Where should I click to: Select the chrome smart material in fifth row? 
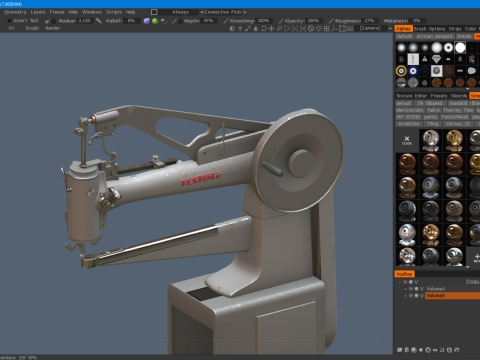pyautogui.click(x=407, y=235)
